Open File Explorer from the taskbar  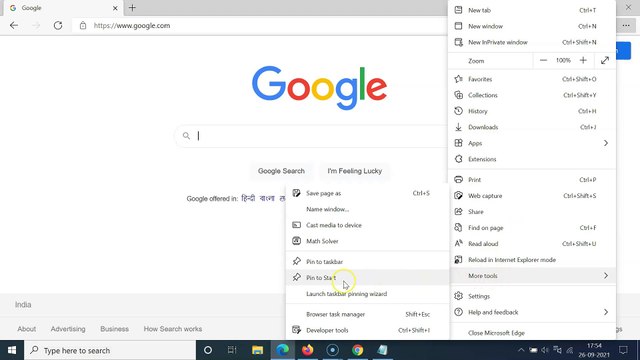click(x=258, y=350)
